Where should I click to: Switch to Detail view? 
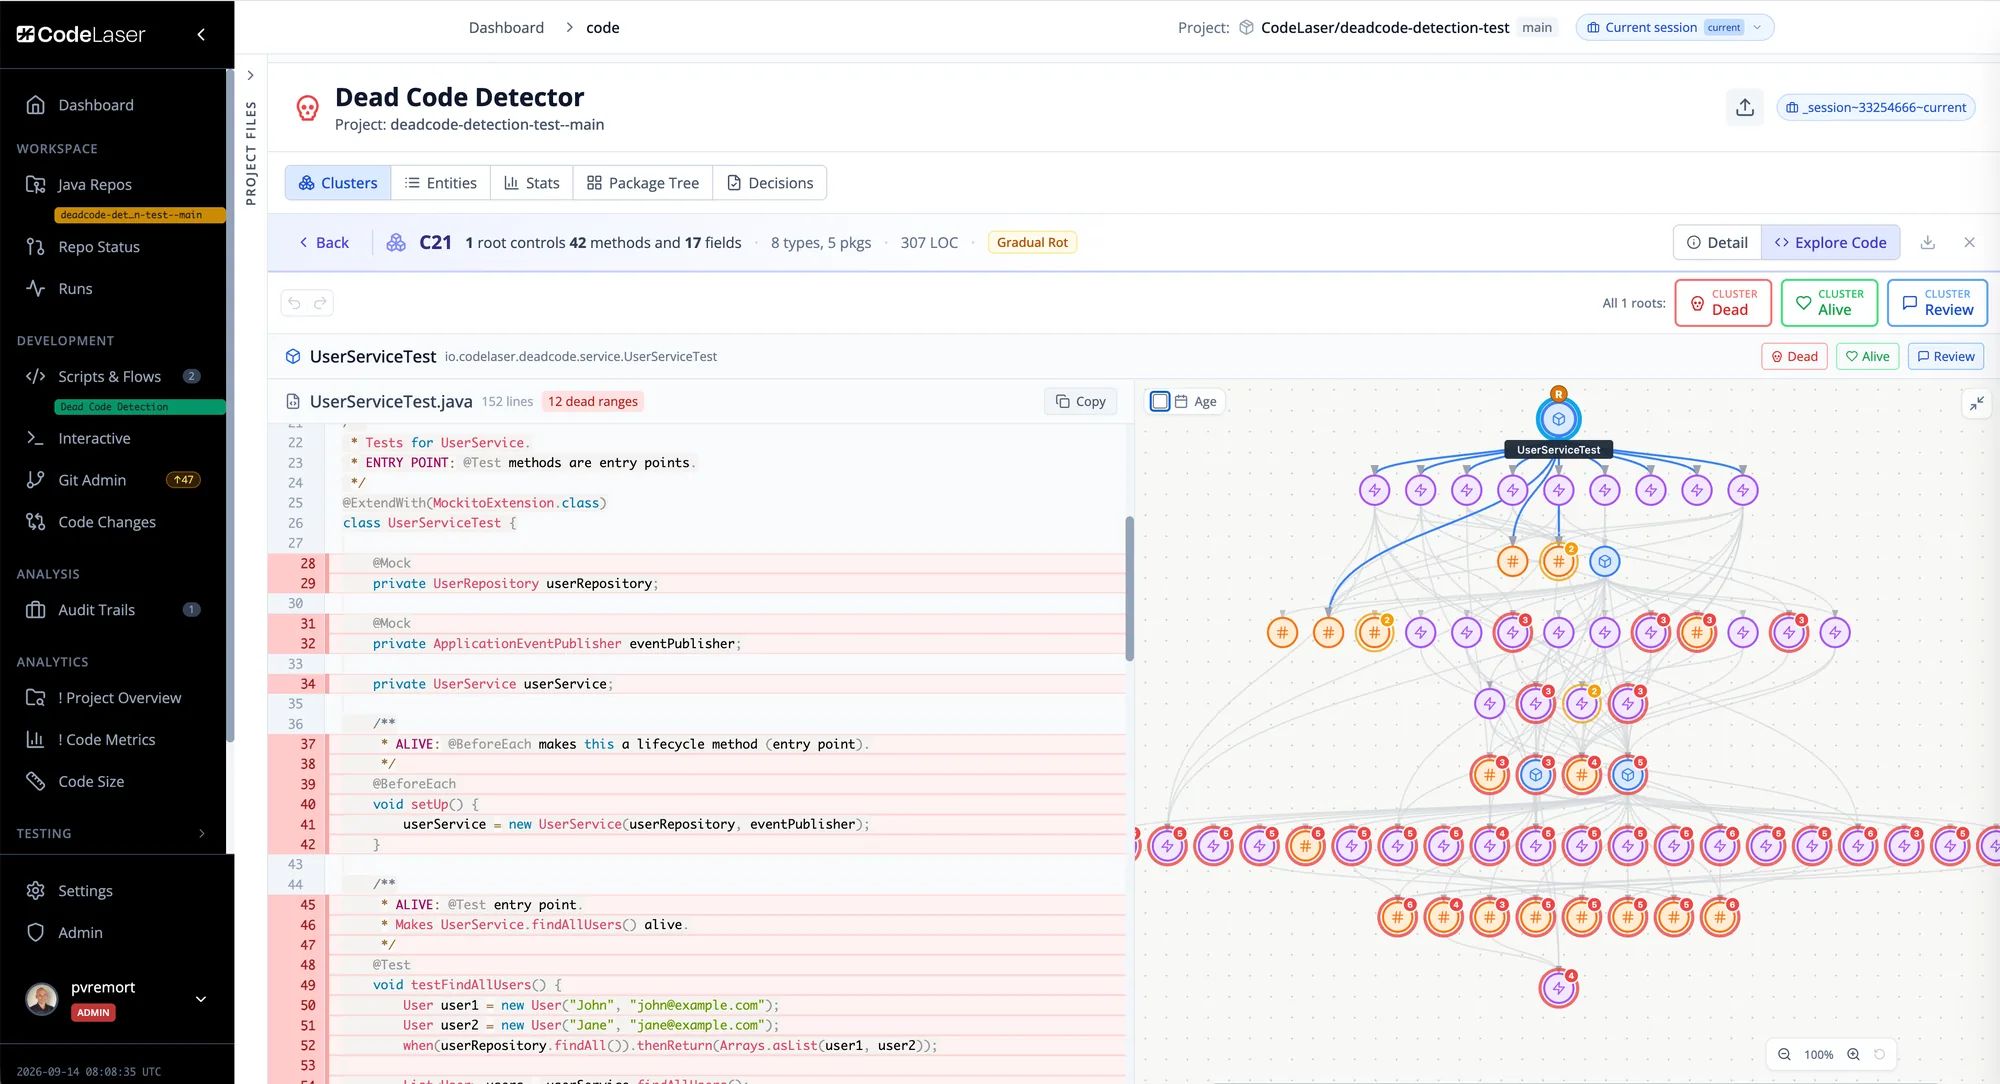pyautogui.click(x=1717, y=243)
